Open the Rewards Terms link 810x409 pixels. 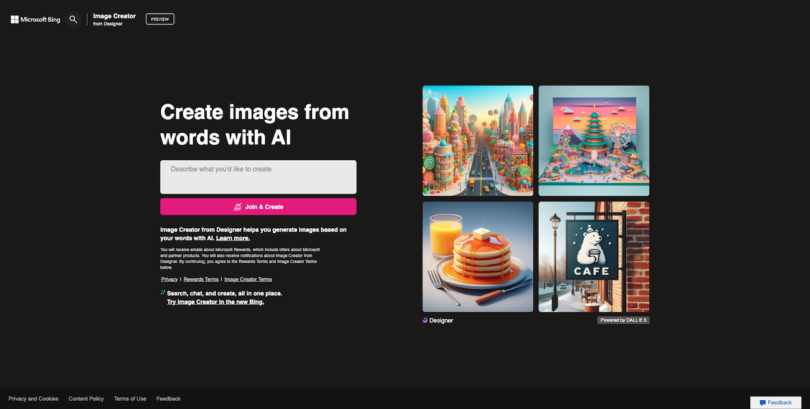coord(201,279)
